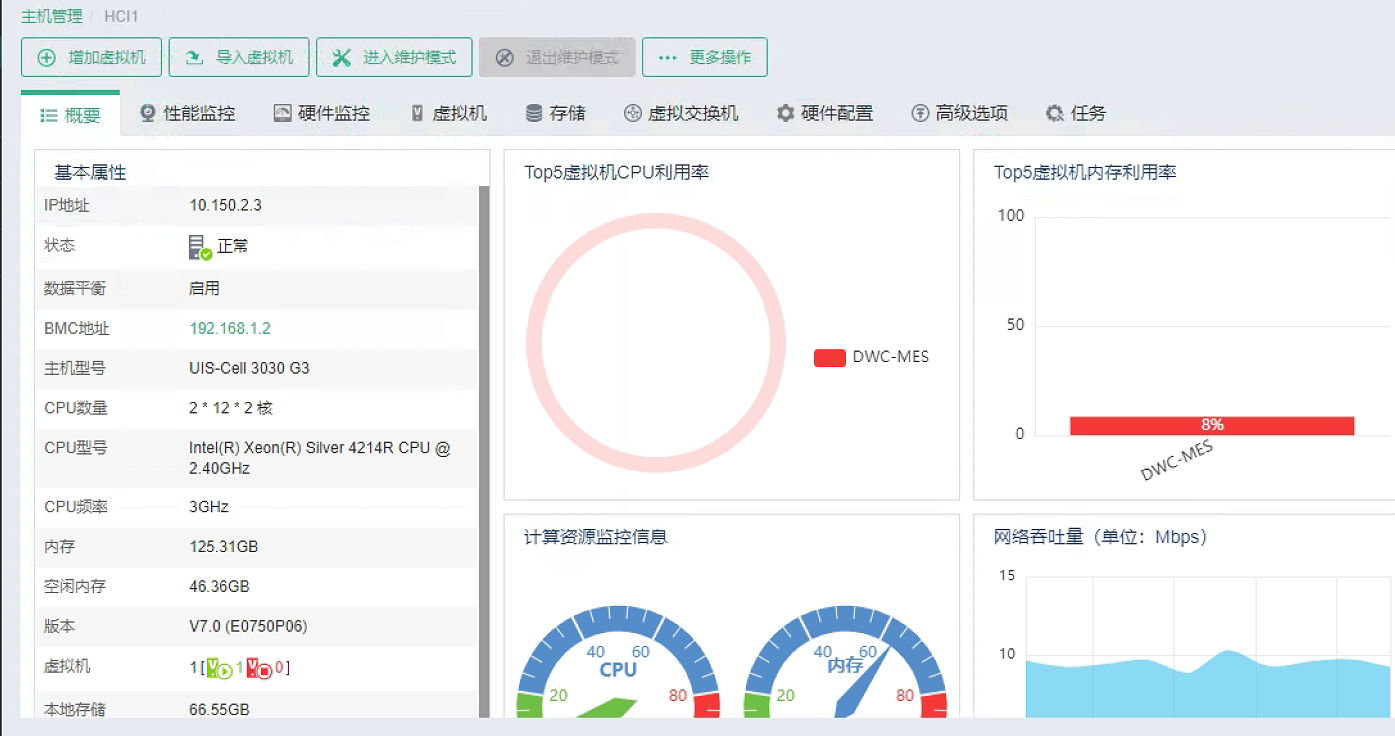Click the Top5虚拟机CPU利用率 panel title
The width and height of the screenshot is (1395, 736).
pyautogui.click(x=617, y=172)
